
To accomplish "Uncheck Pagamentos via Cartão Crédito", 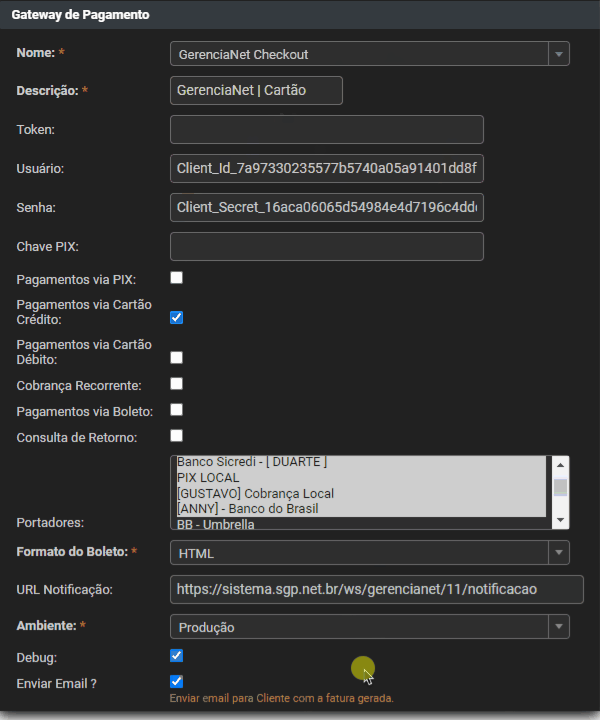I will (176, 317).
